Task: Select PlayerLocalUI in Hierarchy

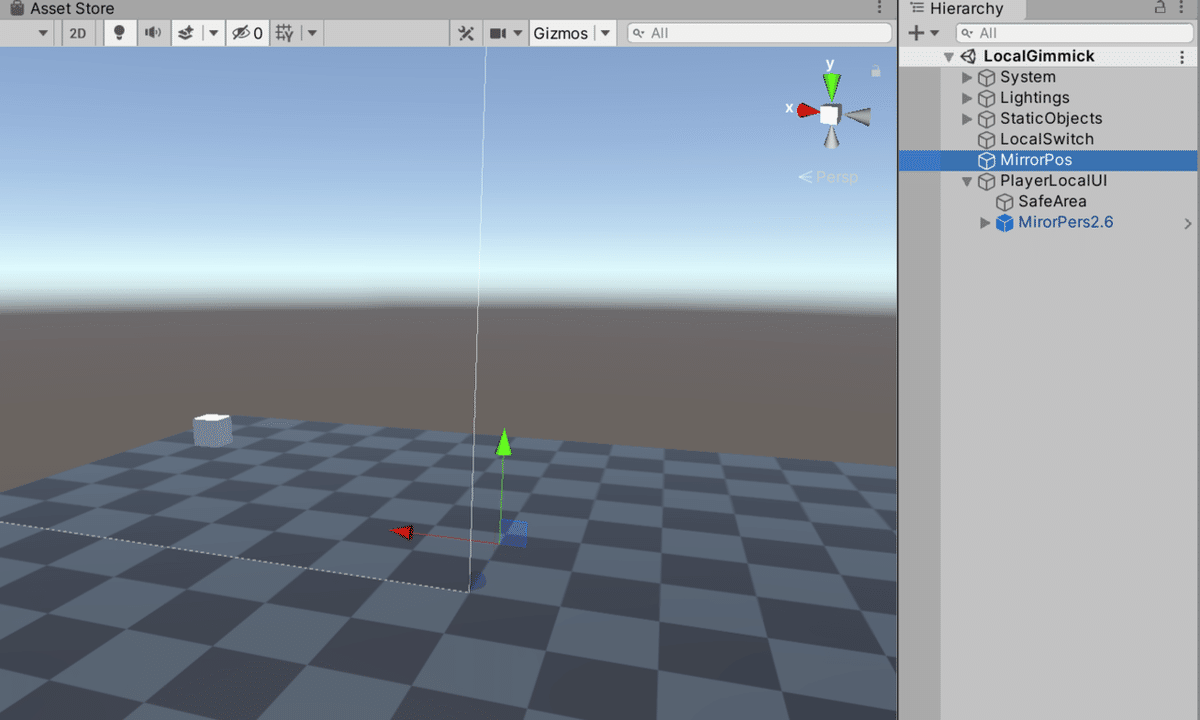Action: pyautogui.click(x=1053, y=181)
